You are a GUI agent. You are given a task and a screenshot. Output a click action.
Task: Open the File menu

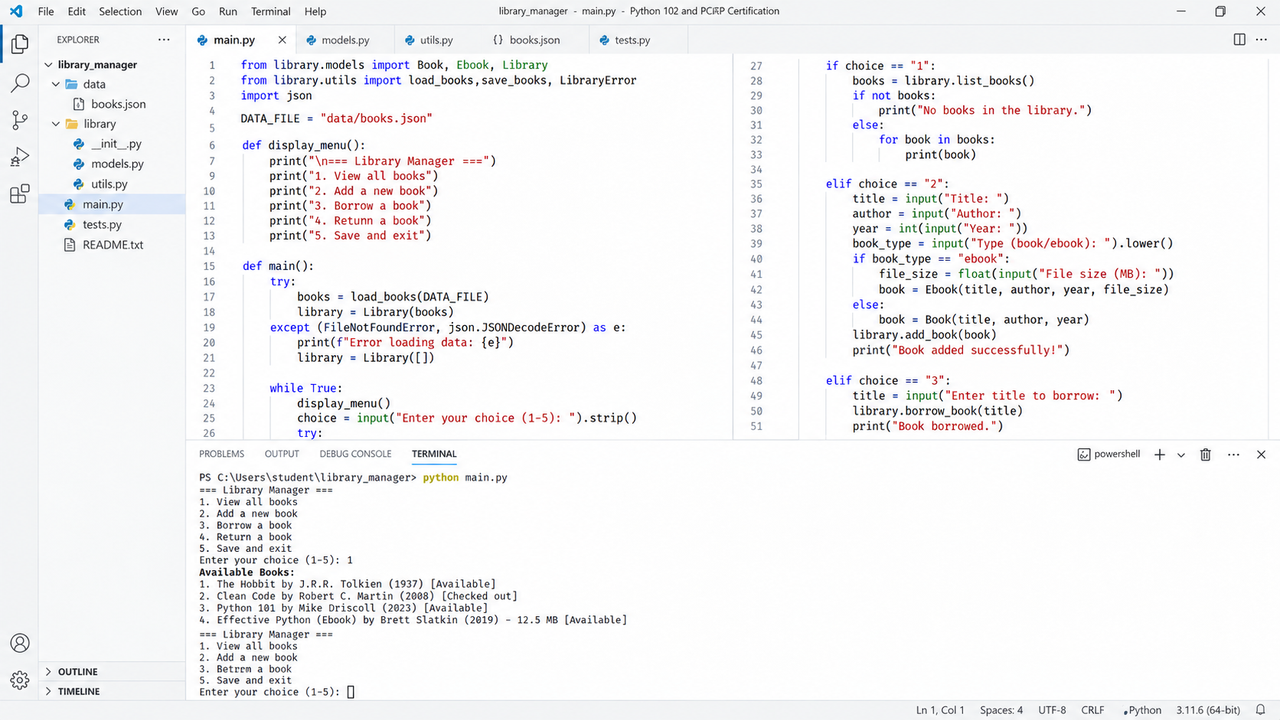pos(46,11)
